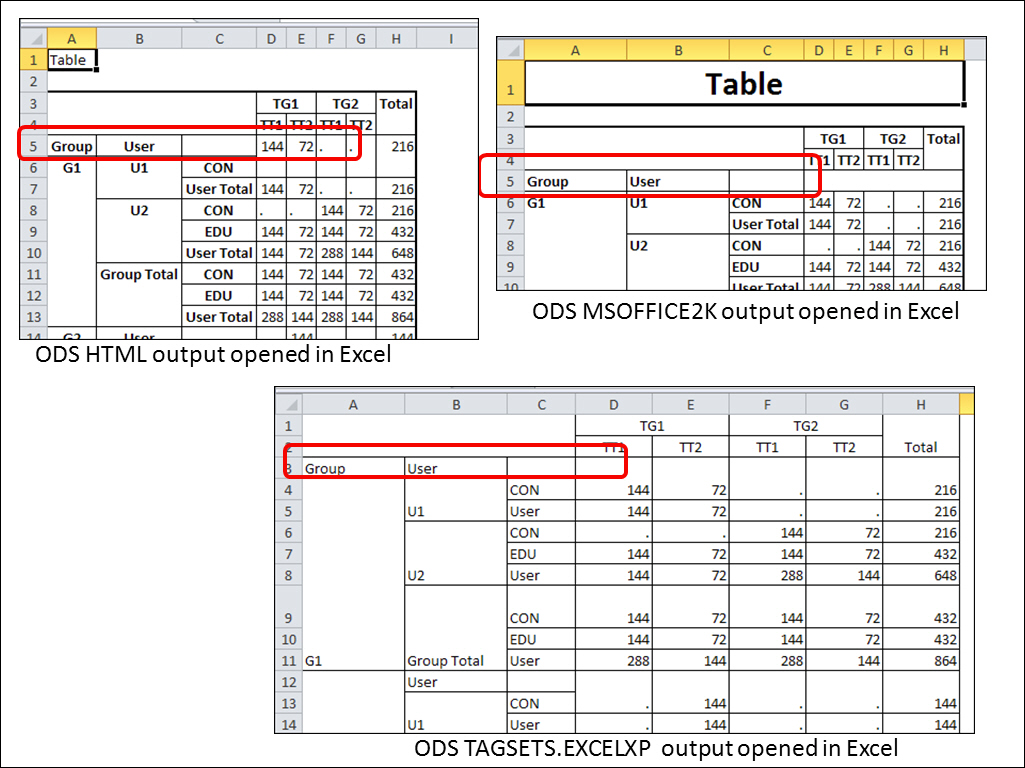Click the EDU cell in row 9 of the HTML output
This screenshot has height=768, width=1025.
218,231
